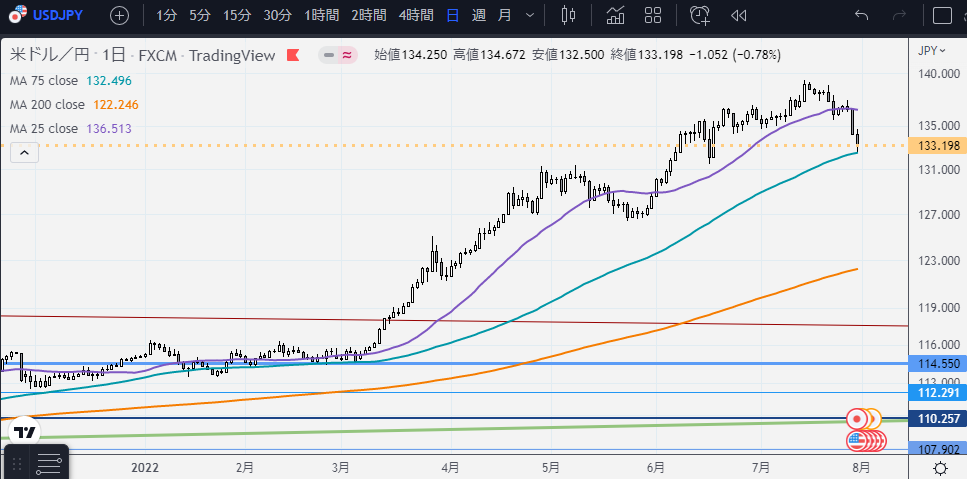
Task: Open the indicators menu icon
Action: [615, 15]
